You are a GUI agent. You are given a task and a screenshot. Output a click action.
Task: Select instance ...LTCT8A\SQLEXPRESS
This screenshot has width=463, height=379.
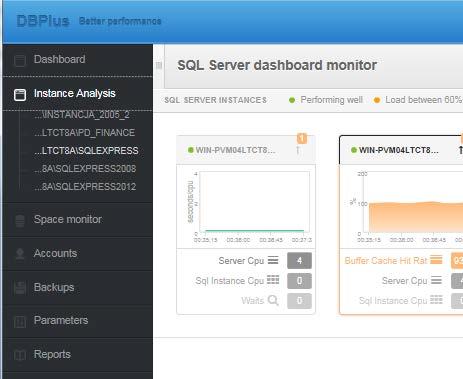[x=86, y=151]
